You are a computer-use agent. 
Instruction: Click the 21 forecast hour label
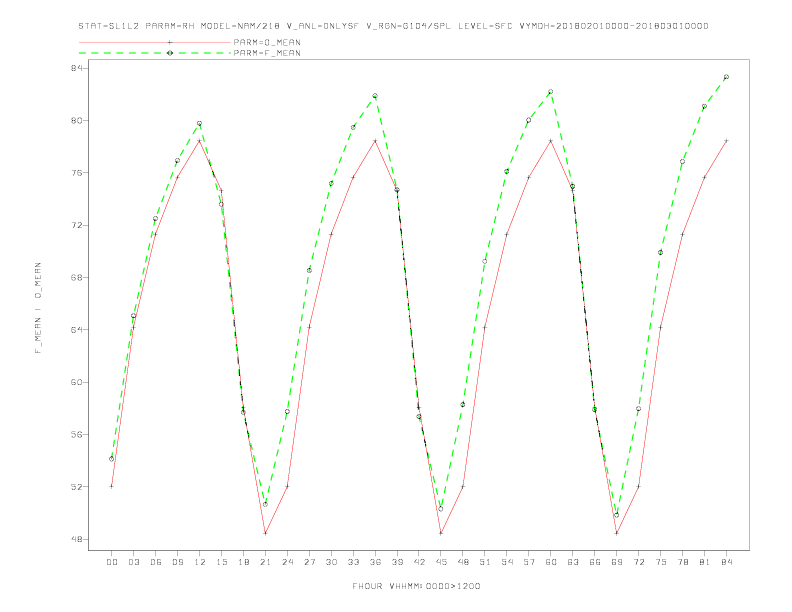coord(265,562)
